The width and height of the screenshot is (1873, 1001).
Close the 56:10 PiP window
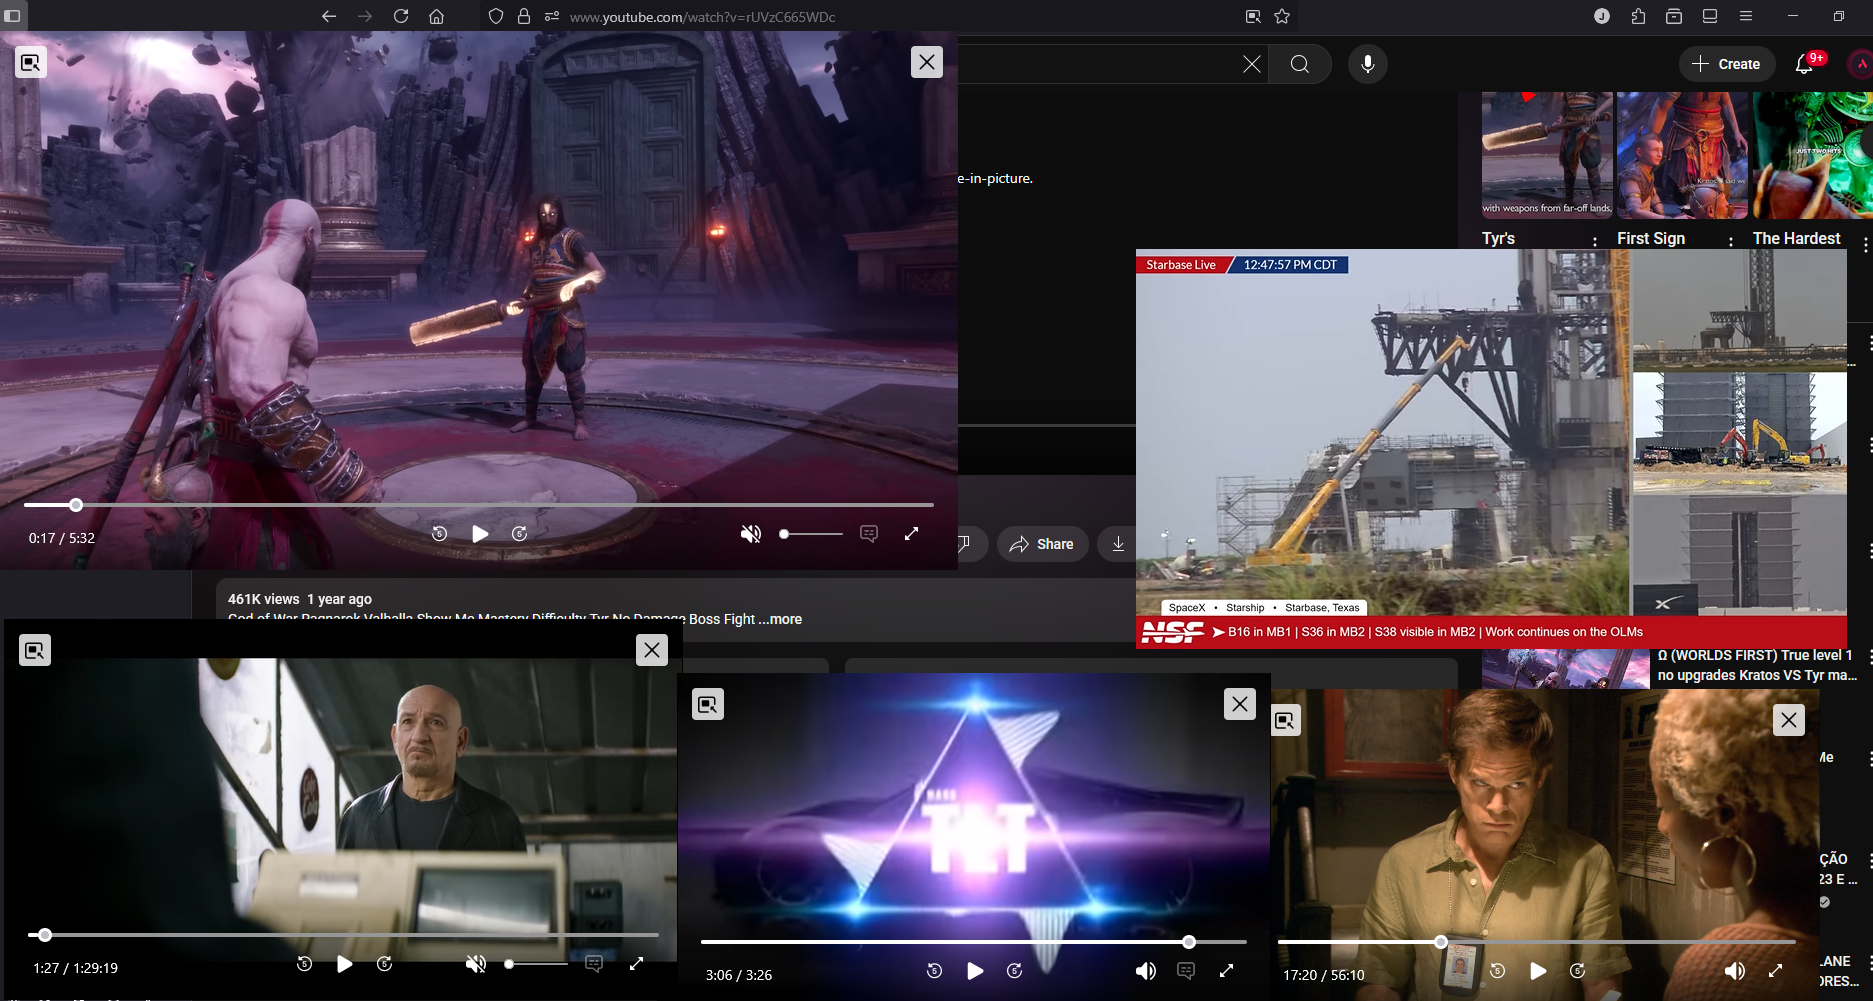tap(1789, 720)
